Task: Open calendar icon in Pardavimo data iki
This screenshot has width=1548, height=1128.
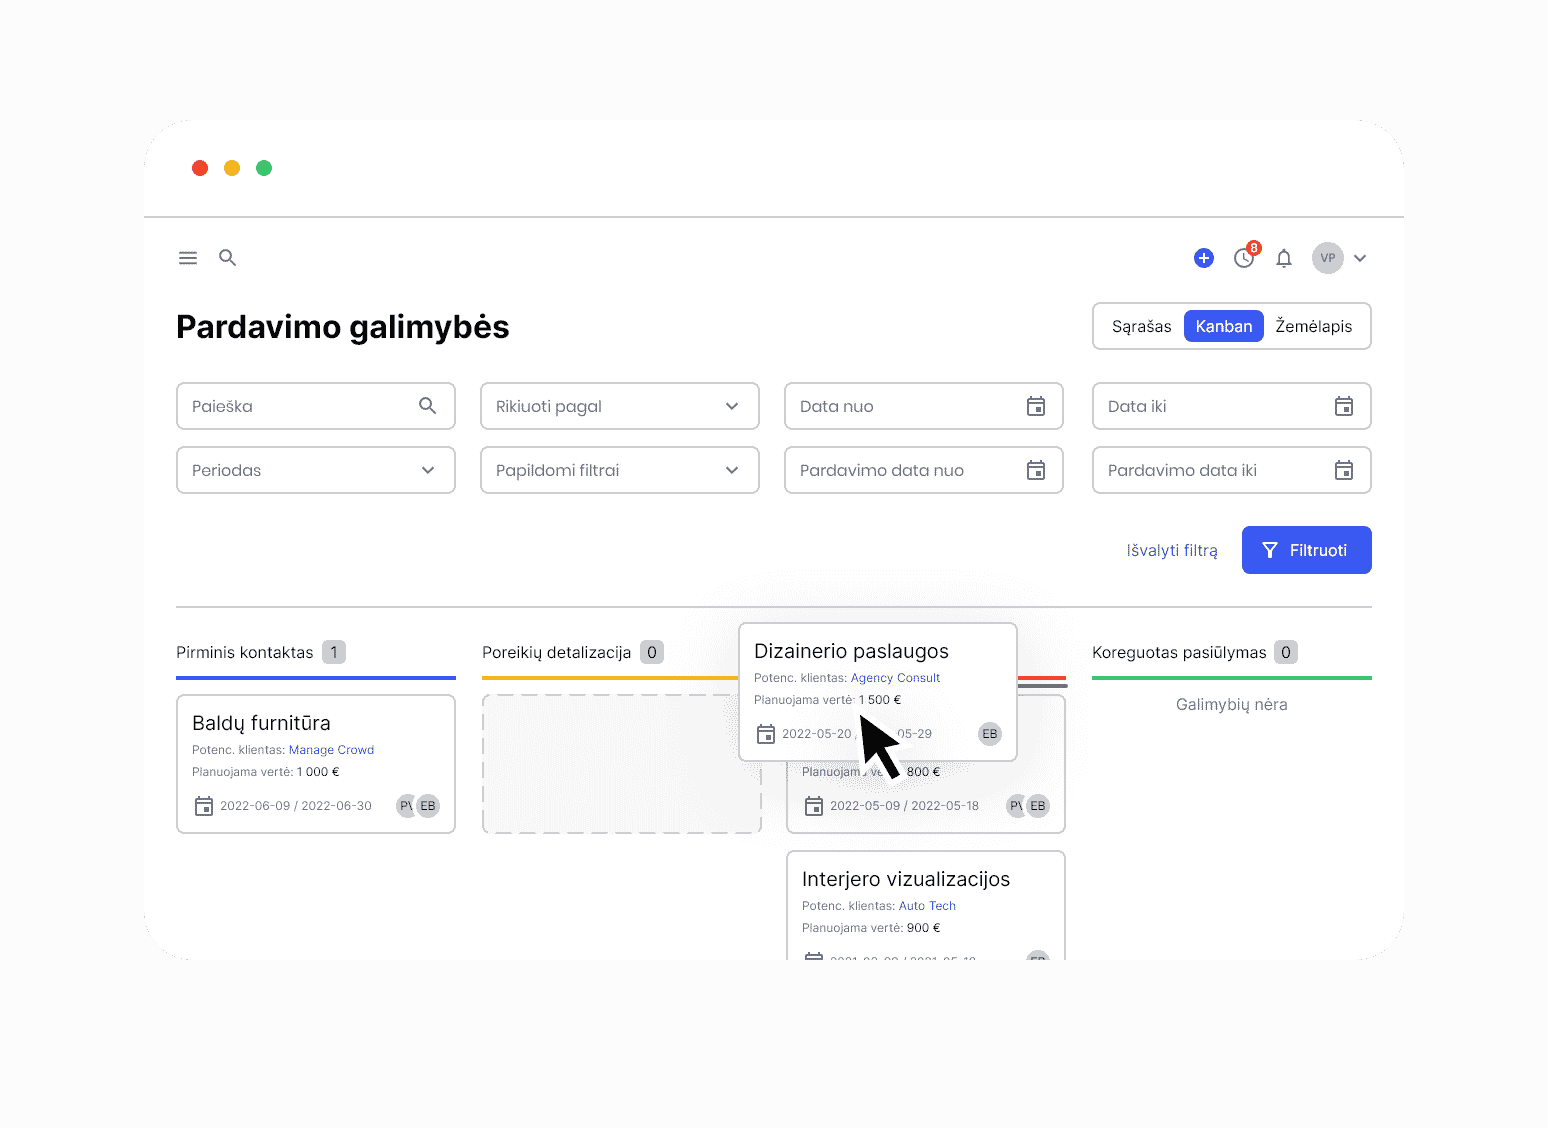Action: (x=1344, y=470)
